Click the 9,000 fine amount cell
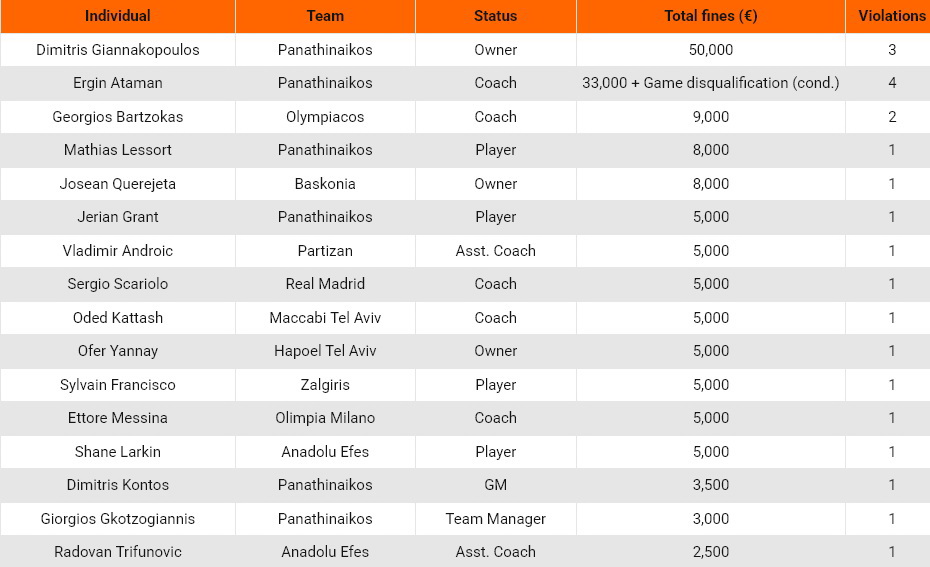The height and width of the screenshot is (567, 930). point(710,117)
